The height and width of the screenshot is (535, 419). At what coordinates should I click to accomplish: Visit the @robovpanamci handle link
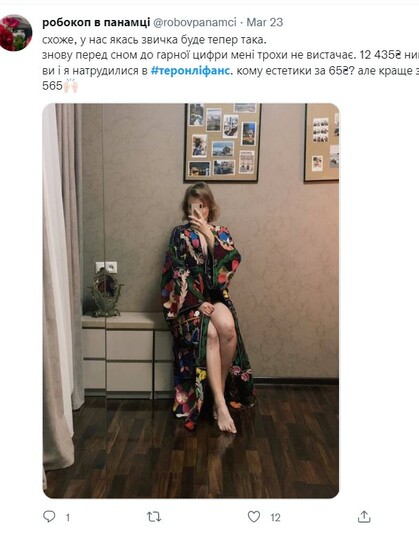click(194, 23)
